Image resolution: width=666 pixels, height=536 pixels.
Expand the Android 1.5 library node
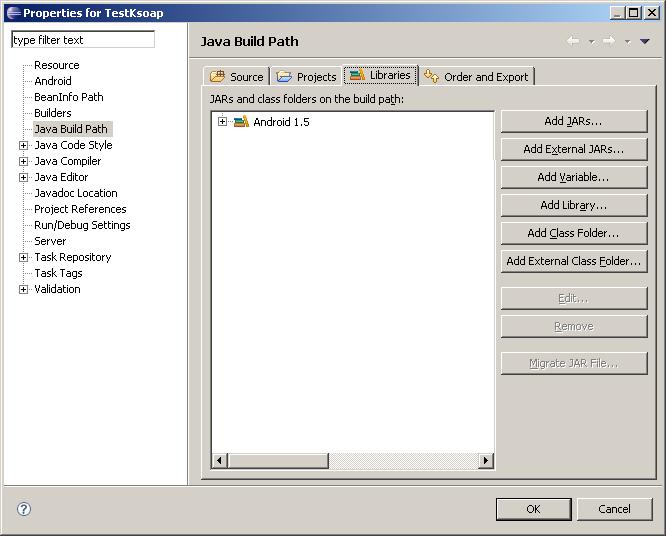point(222,121)
